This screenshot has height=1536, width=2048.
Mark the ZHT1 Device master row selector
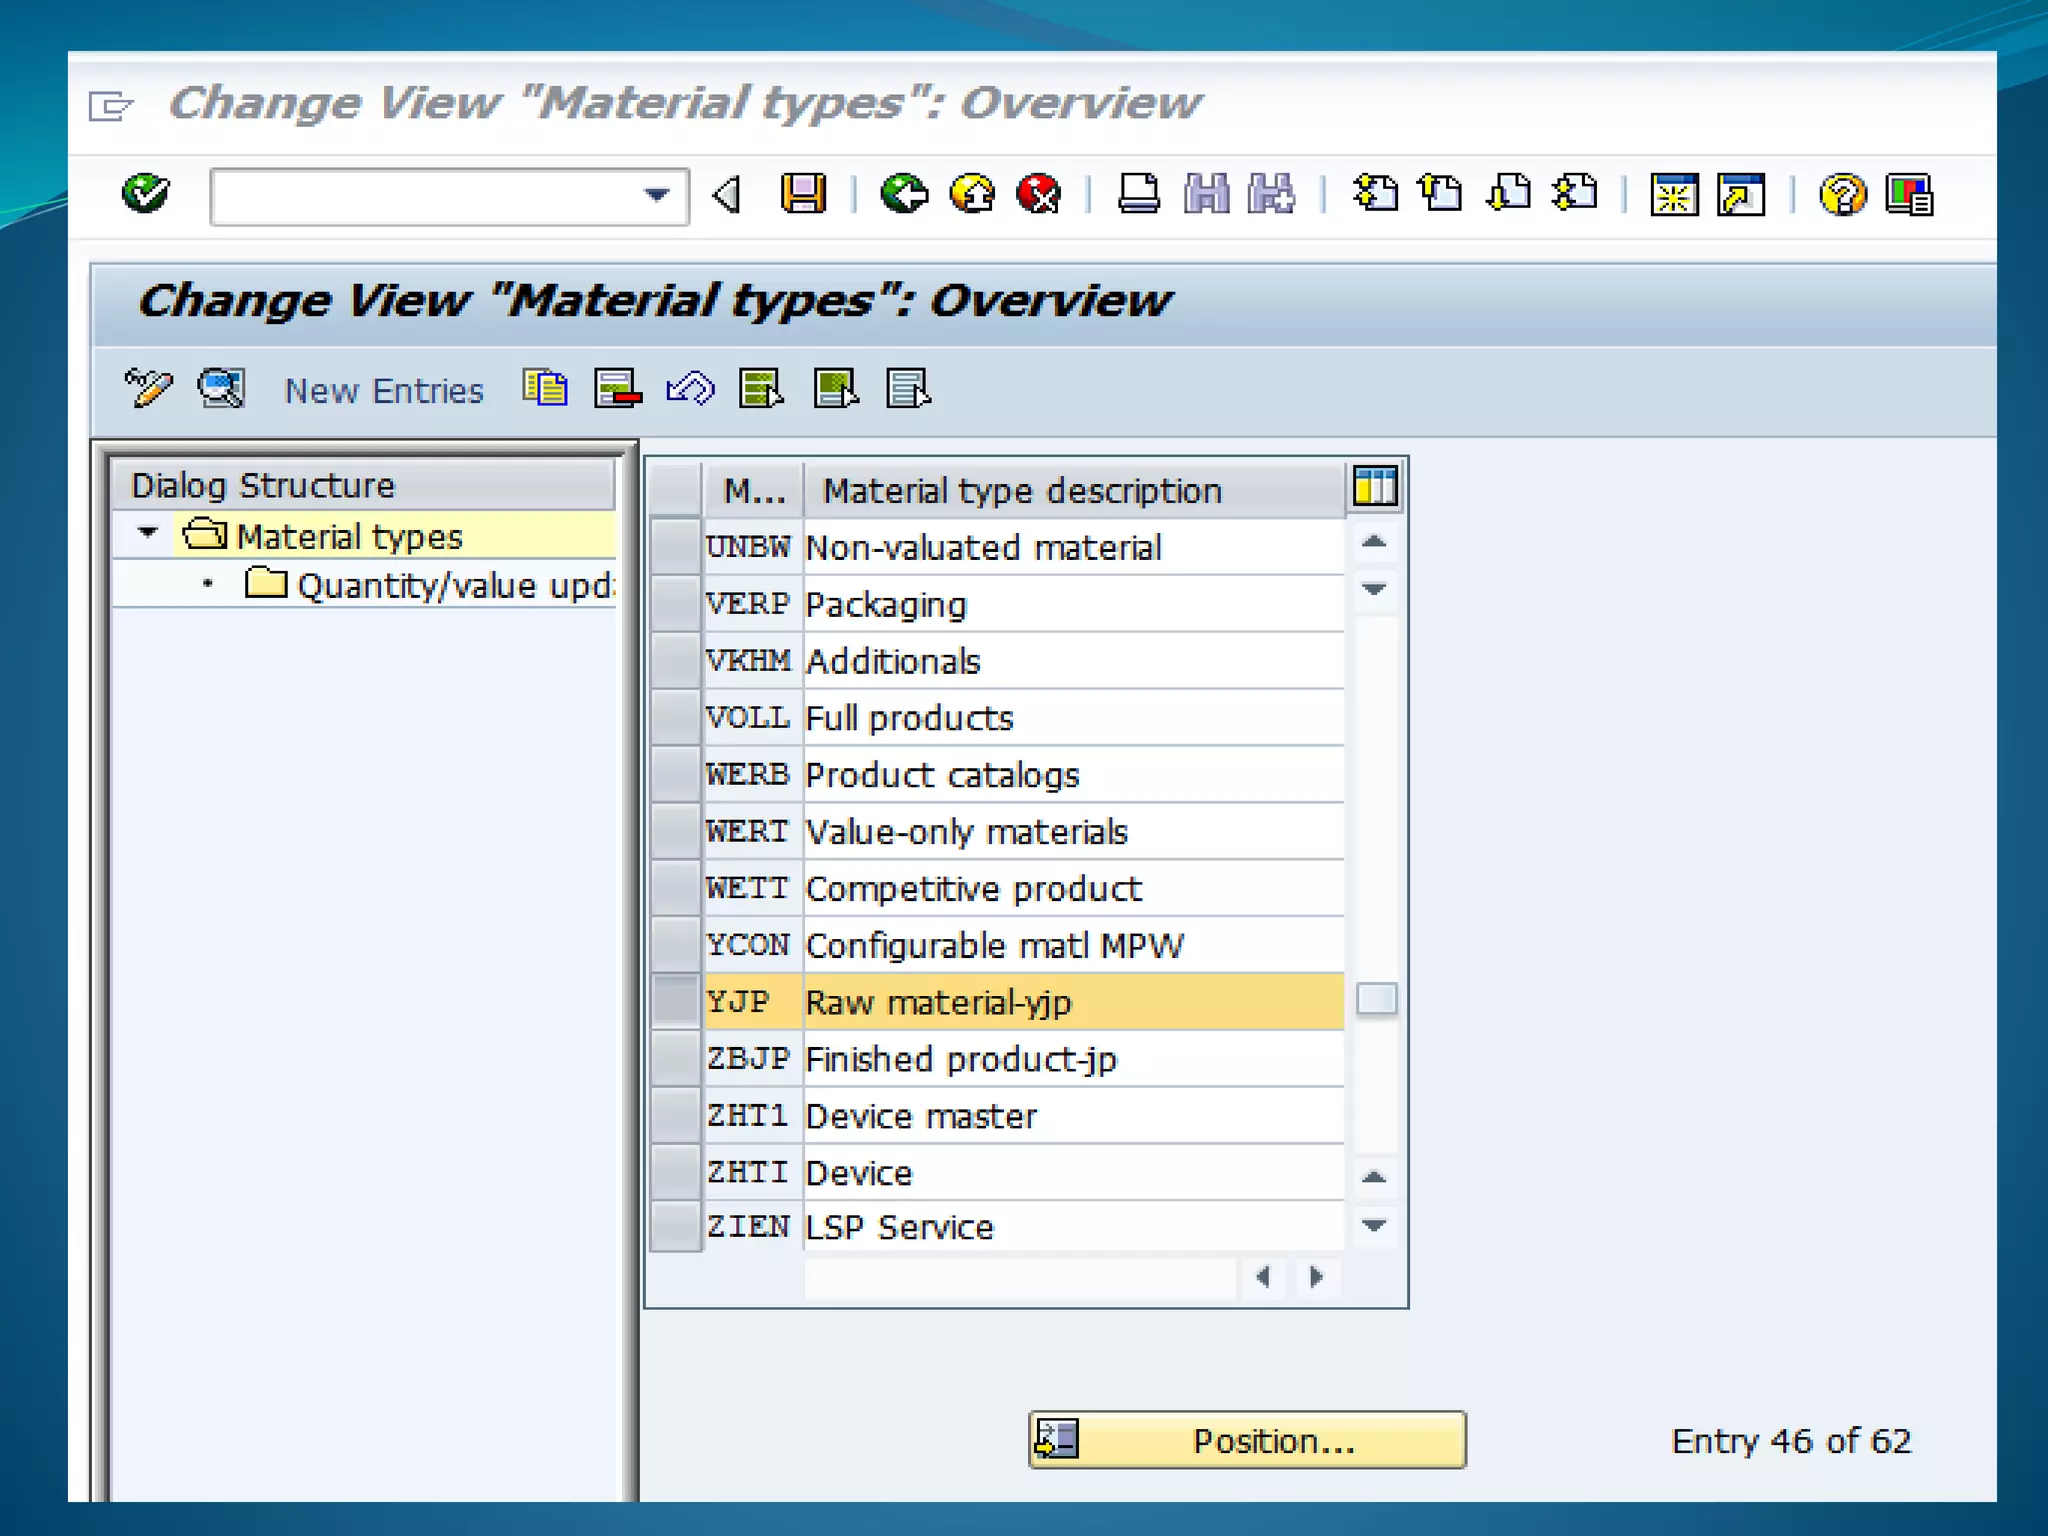pyautogui.click(x=675, y=1115)
